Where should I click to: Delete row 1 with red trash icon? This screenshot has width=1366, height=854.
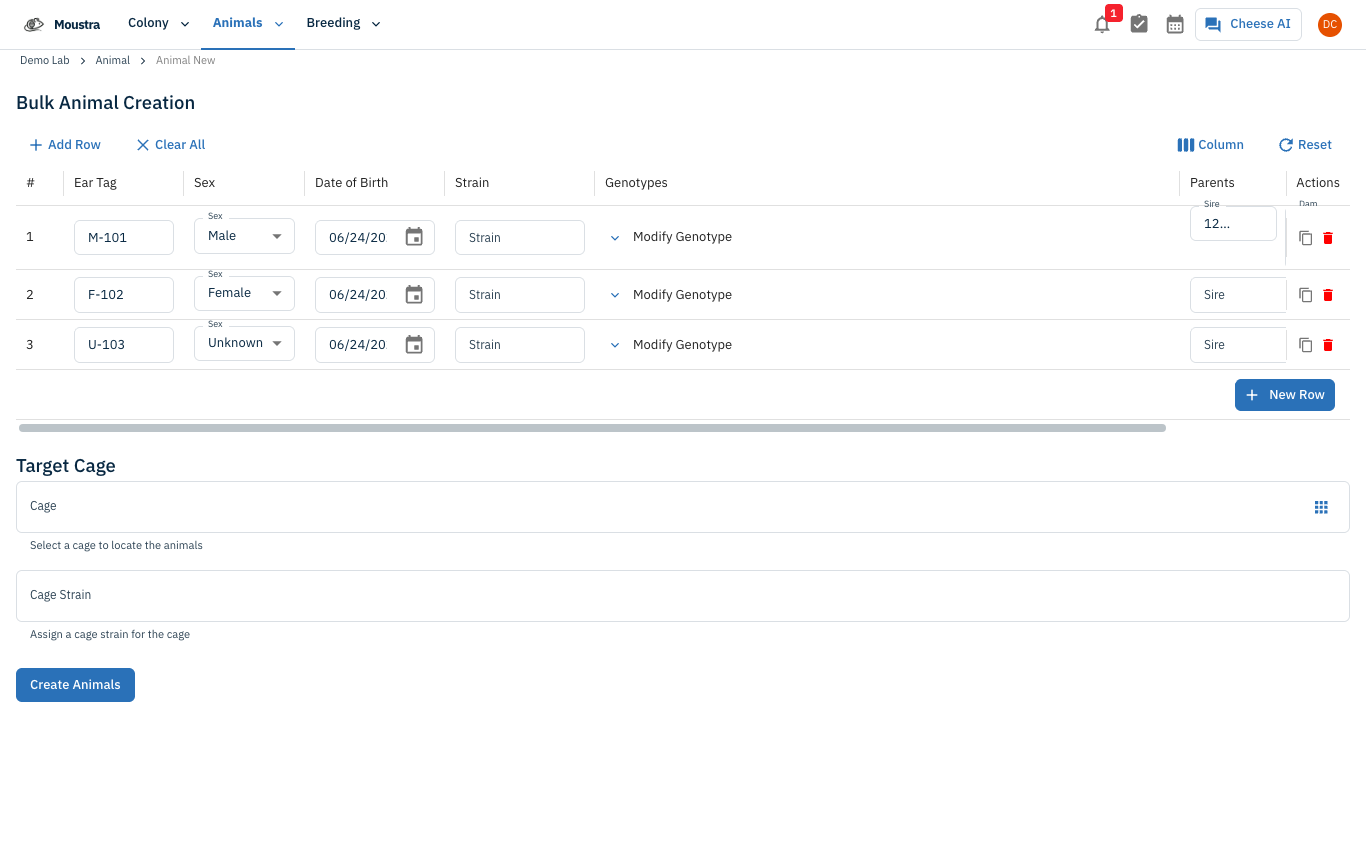point(1328,238)
